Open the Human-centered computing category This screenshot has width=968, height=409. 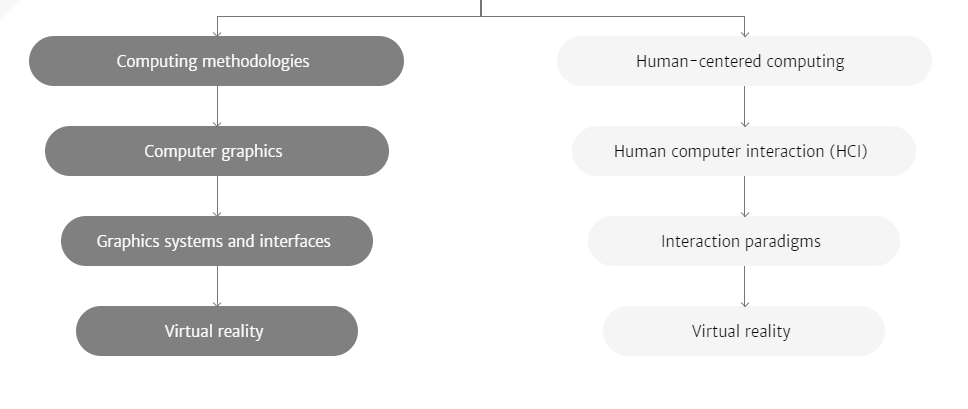pyautogui.click(x=744, y=61)
